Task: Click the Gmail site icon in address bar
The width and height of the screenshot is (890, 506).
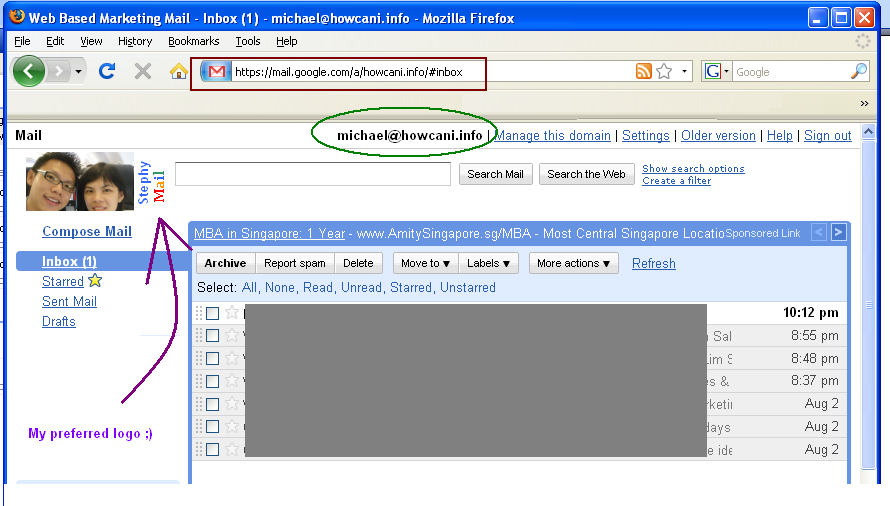Action: click(x=216, y=72)
